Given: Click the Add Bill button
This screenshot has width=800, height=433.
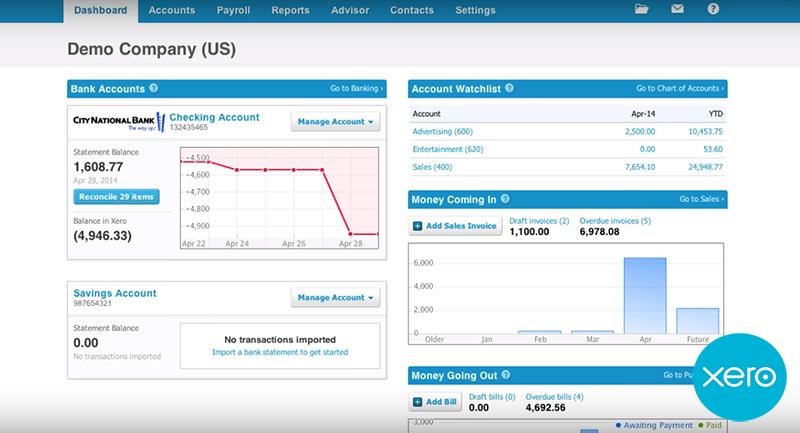Looking at the screenshot, I should 436,403.
